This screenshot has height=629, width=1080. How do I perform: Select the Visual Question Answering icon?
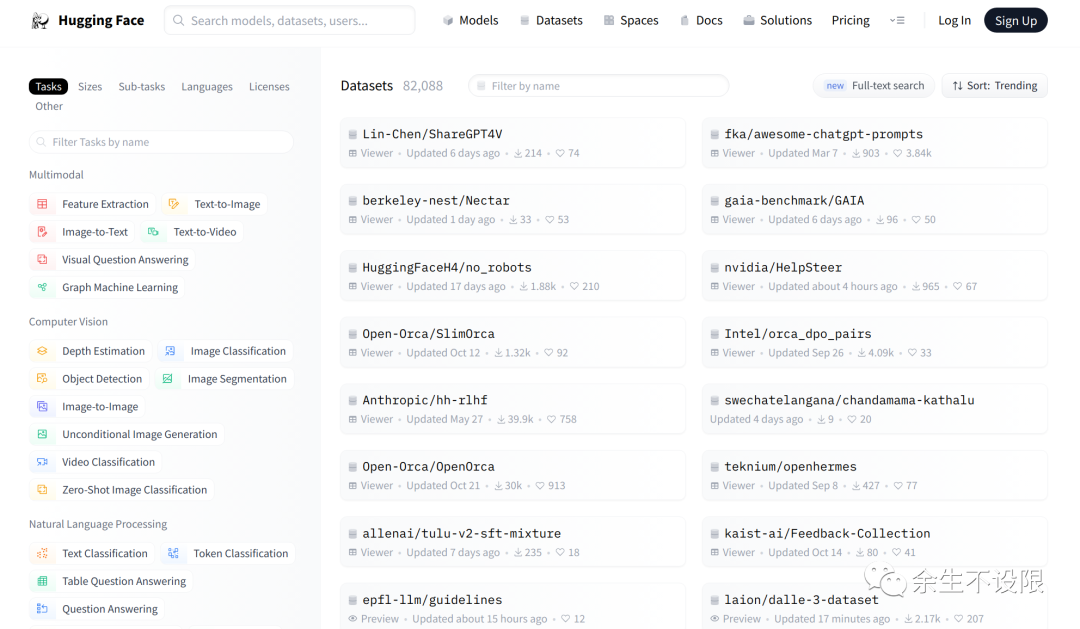coord(42,260)
